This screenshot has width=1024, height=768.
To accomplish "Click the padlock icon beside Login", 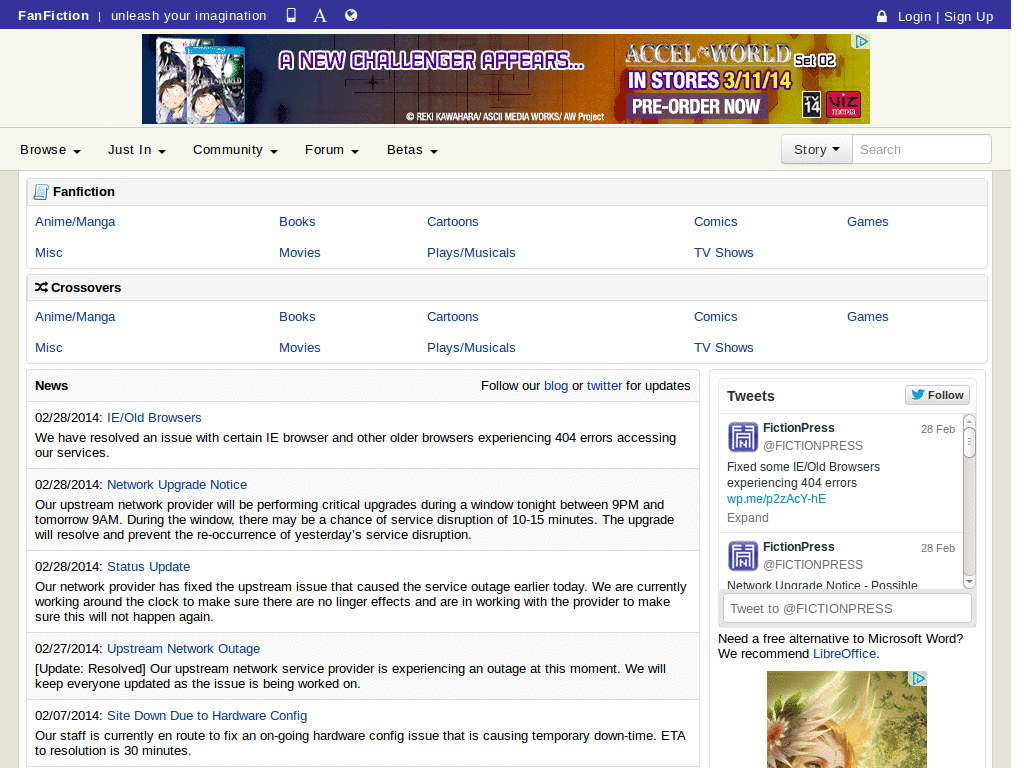I will tap(882, 16).
